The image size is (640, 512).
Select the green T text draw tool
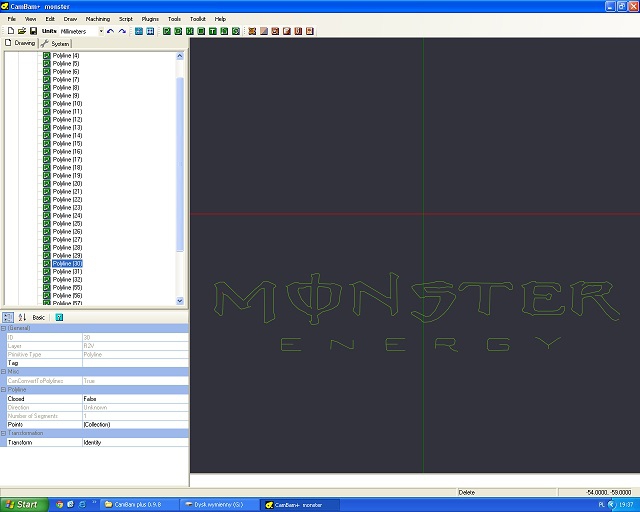(213, 31)
